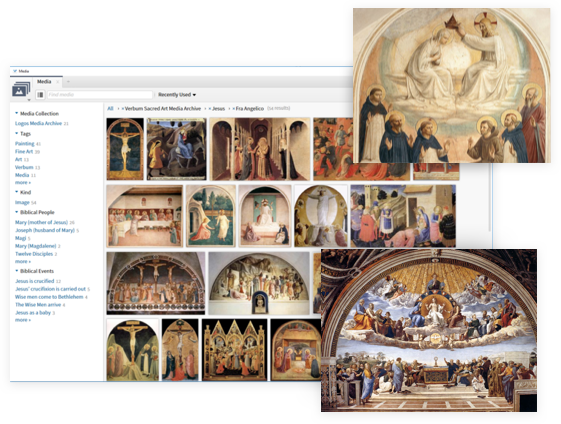Filter by Wise men come to Bethlehem
The width and height of the screenshot is (561, 424).
point(49,297)
